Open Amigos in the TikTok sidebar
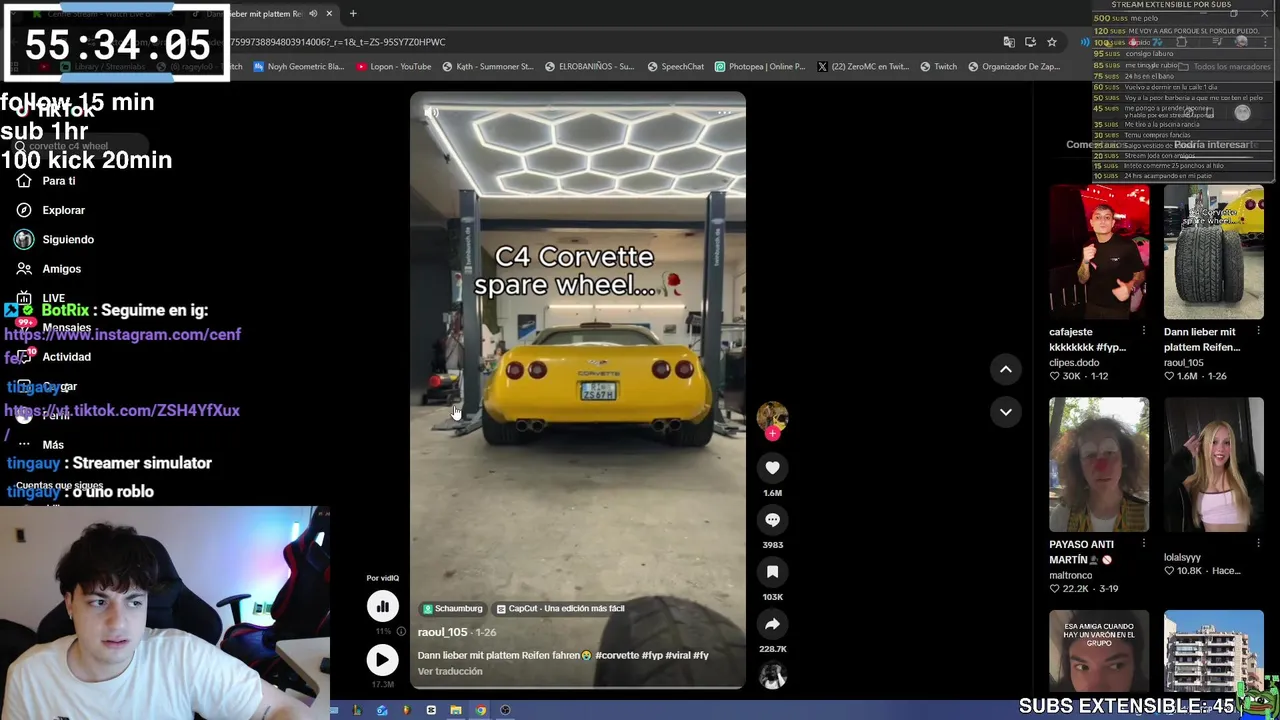Viewport: 1280px width, 720px height. [x=49, y=268]
